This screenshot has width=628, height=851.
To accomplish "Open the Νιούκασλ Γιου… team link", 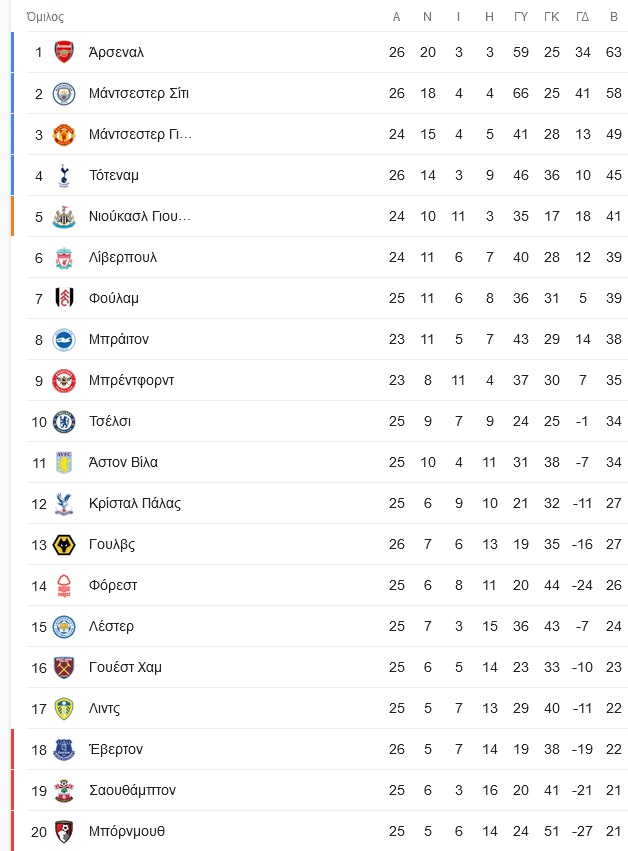I will click(139, 216).
